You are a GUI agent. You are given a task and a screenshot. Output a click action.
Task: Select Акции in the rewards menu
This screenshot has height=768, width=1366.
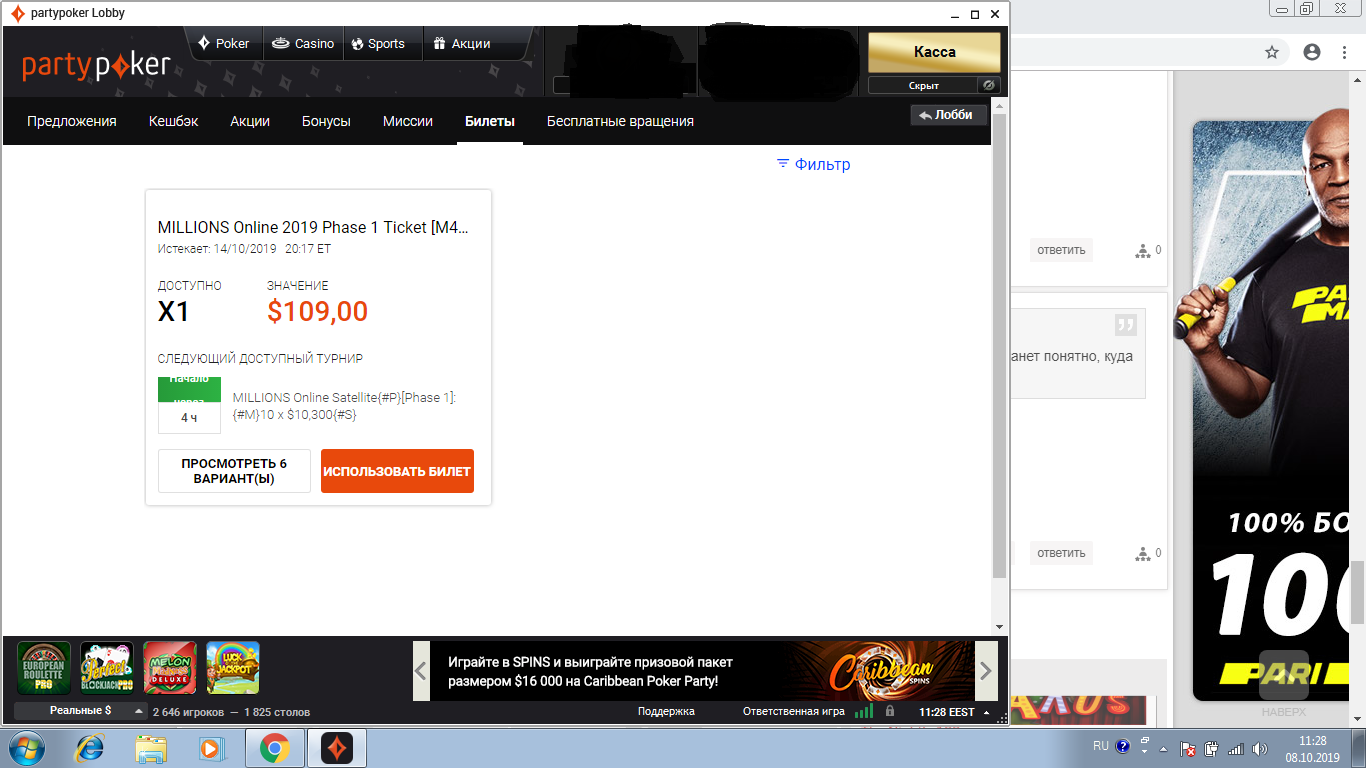(250, 121)
